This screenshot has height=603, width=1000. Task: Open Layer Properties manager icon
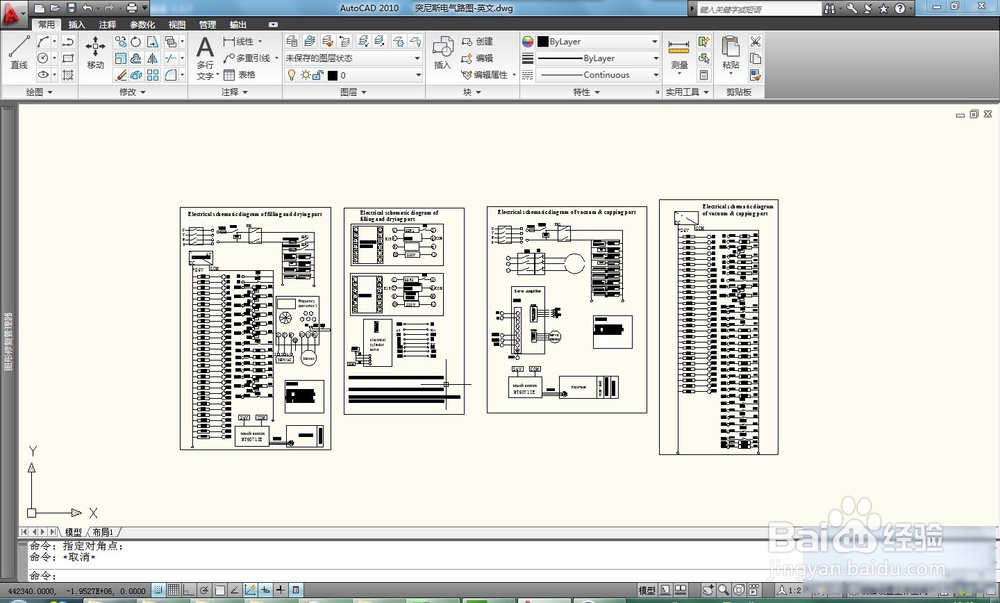[x=291, y=41]
